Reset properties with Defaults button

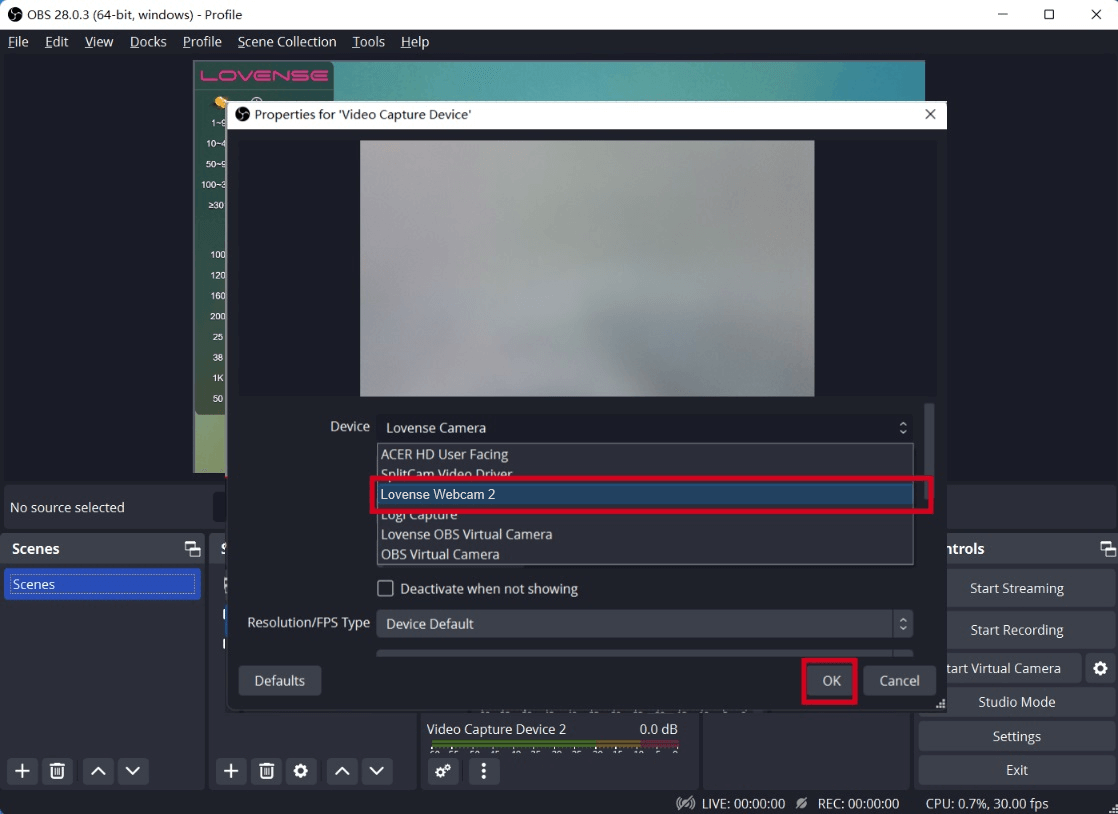(279, 681)
